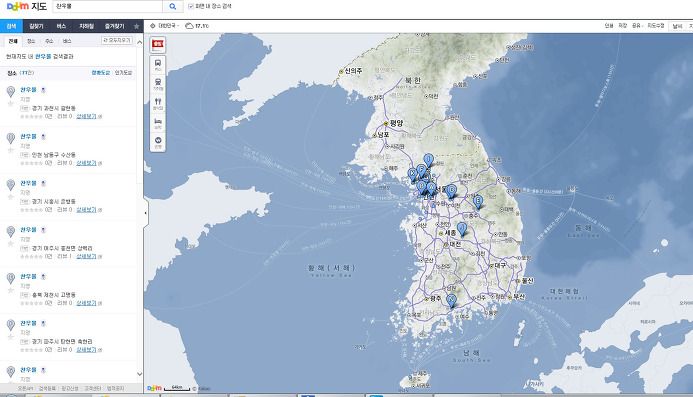Sort results by 인기도순
The image size is (693, 397).
[x=123, y=73]
